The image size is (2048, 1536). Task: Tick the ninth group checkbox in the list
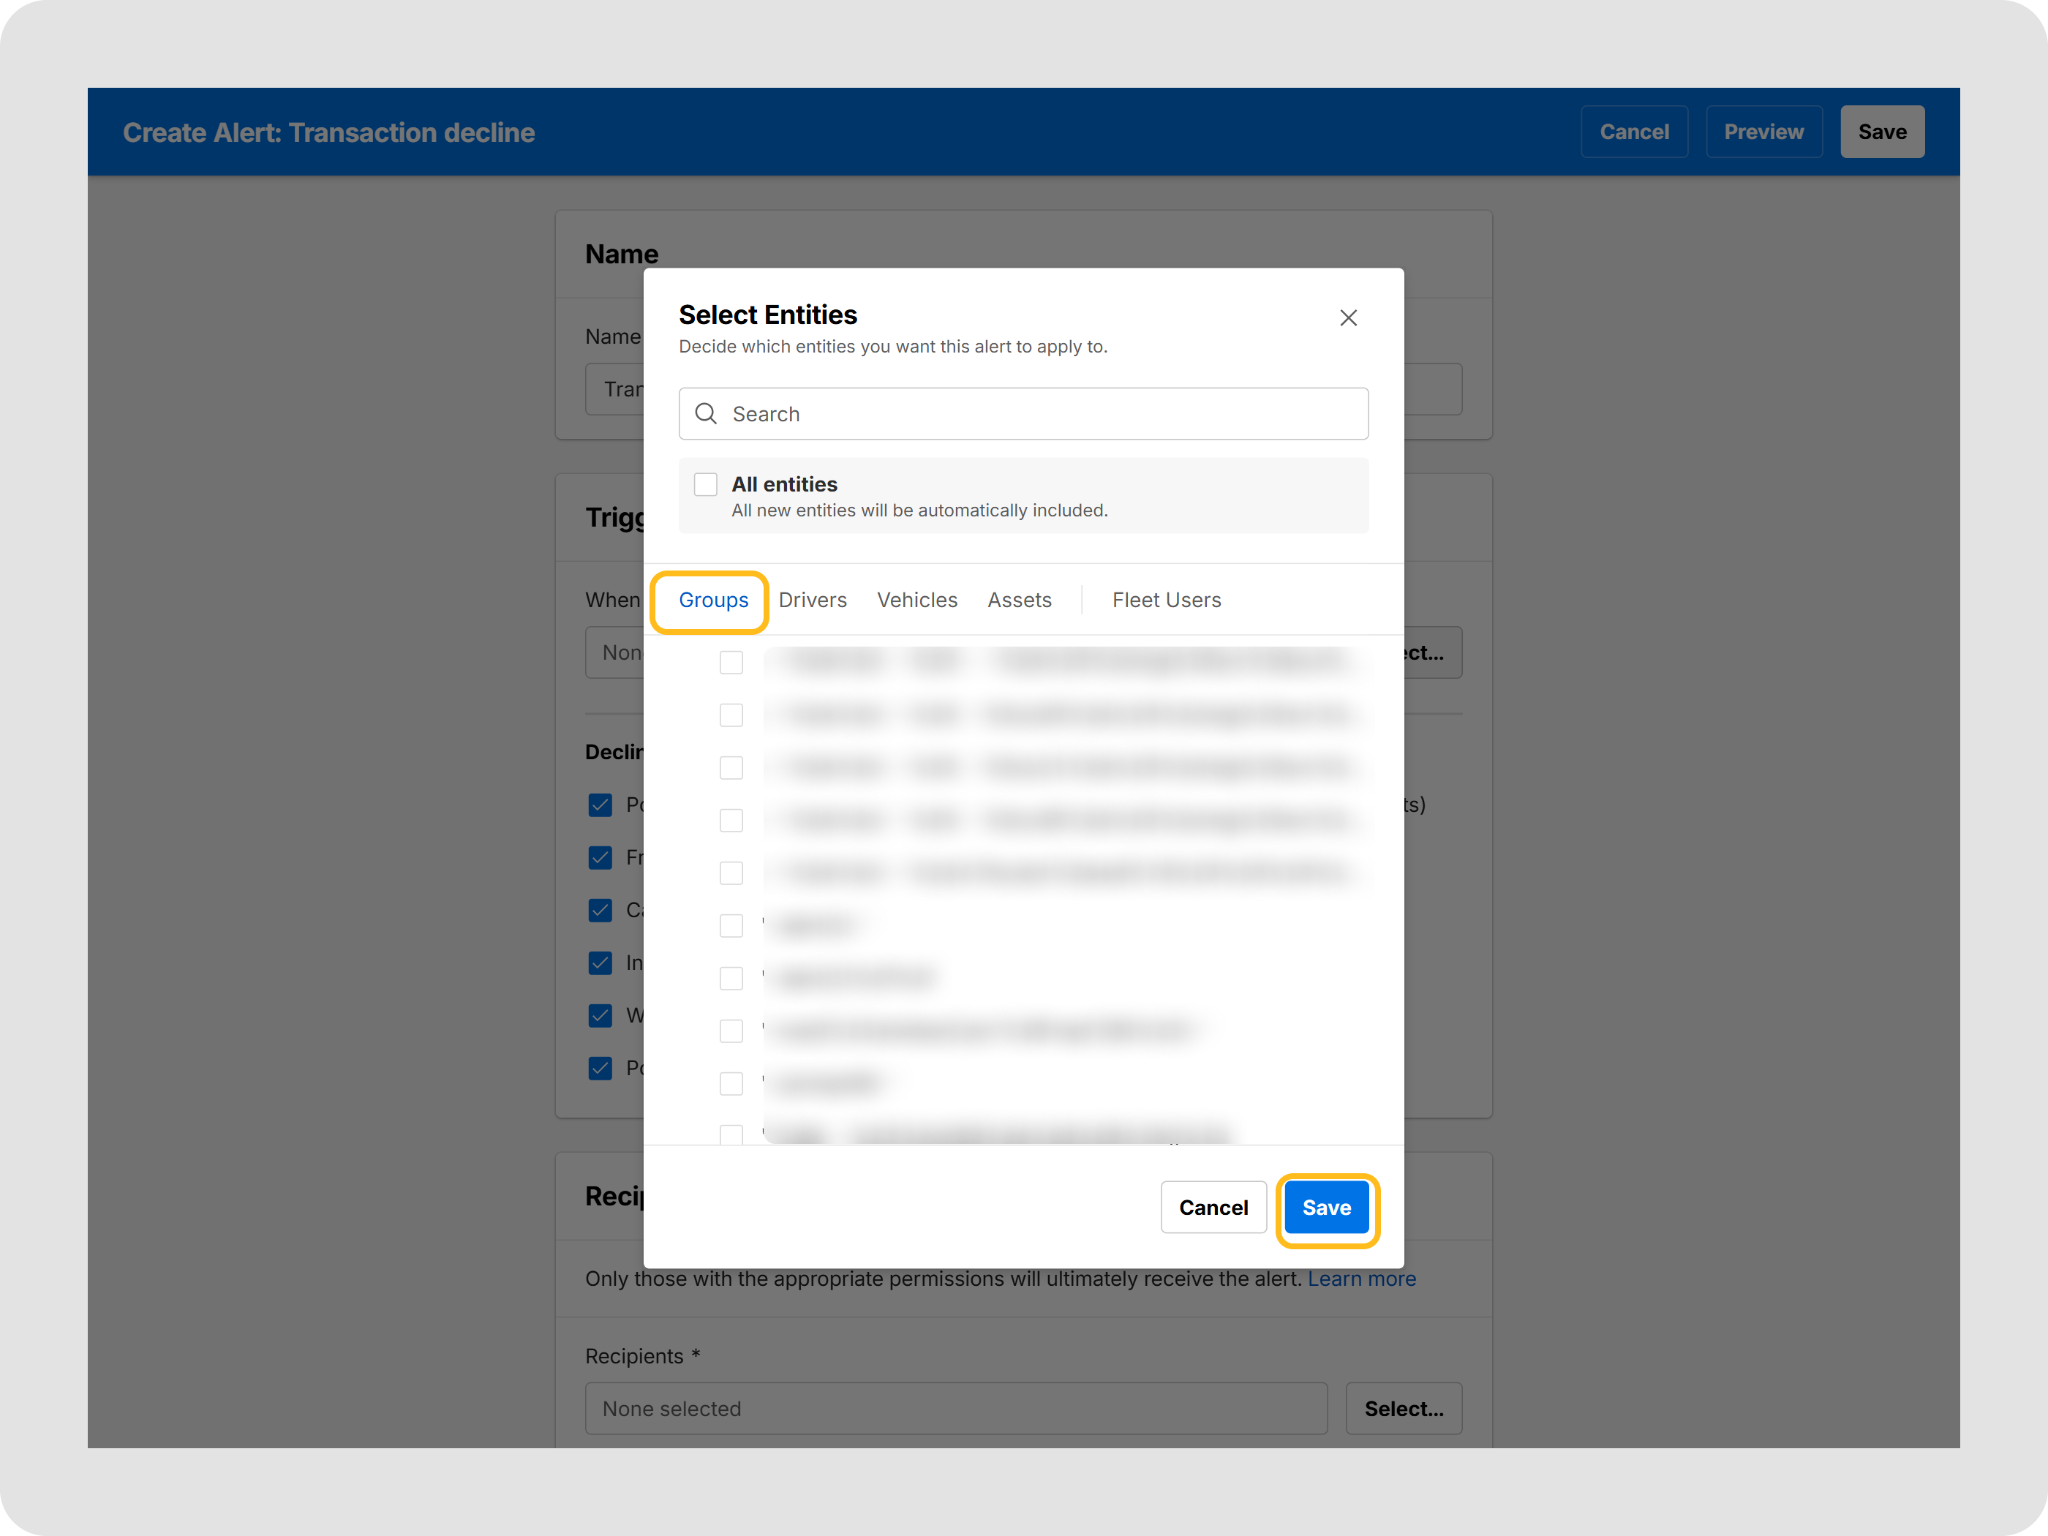click(731, 1084)
